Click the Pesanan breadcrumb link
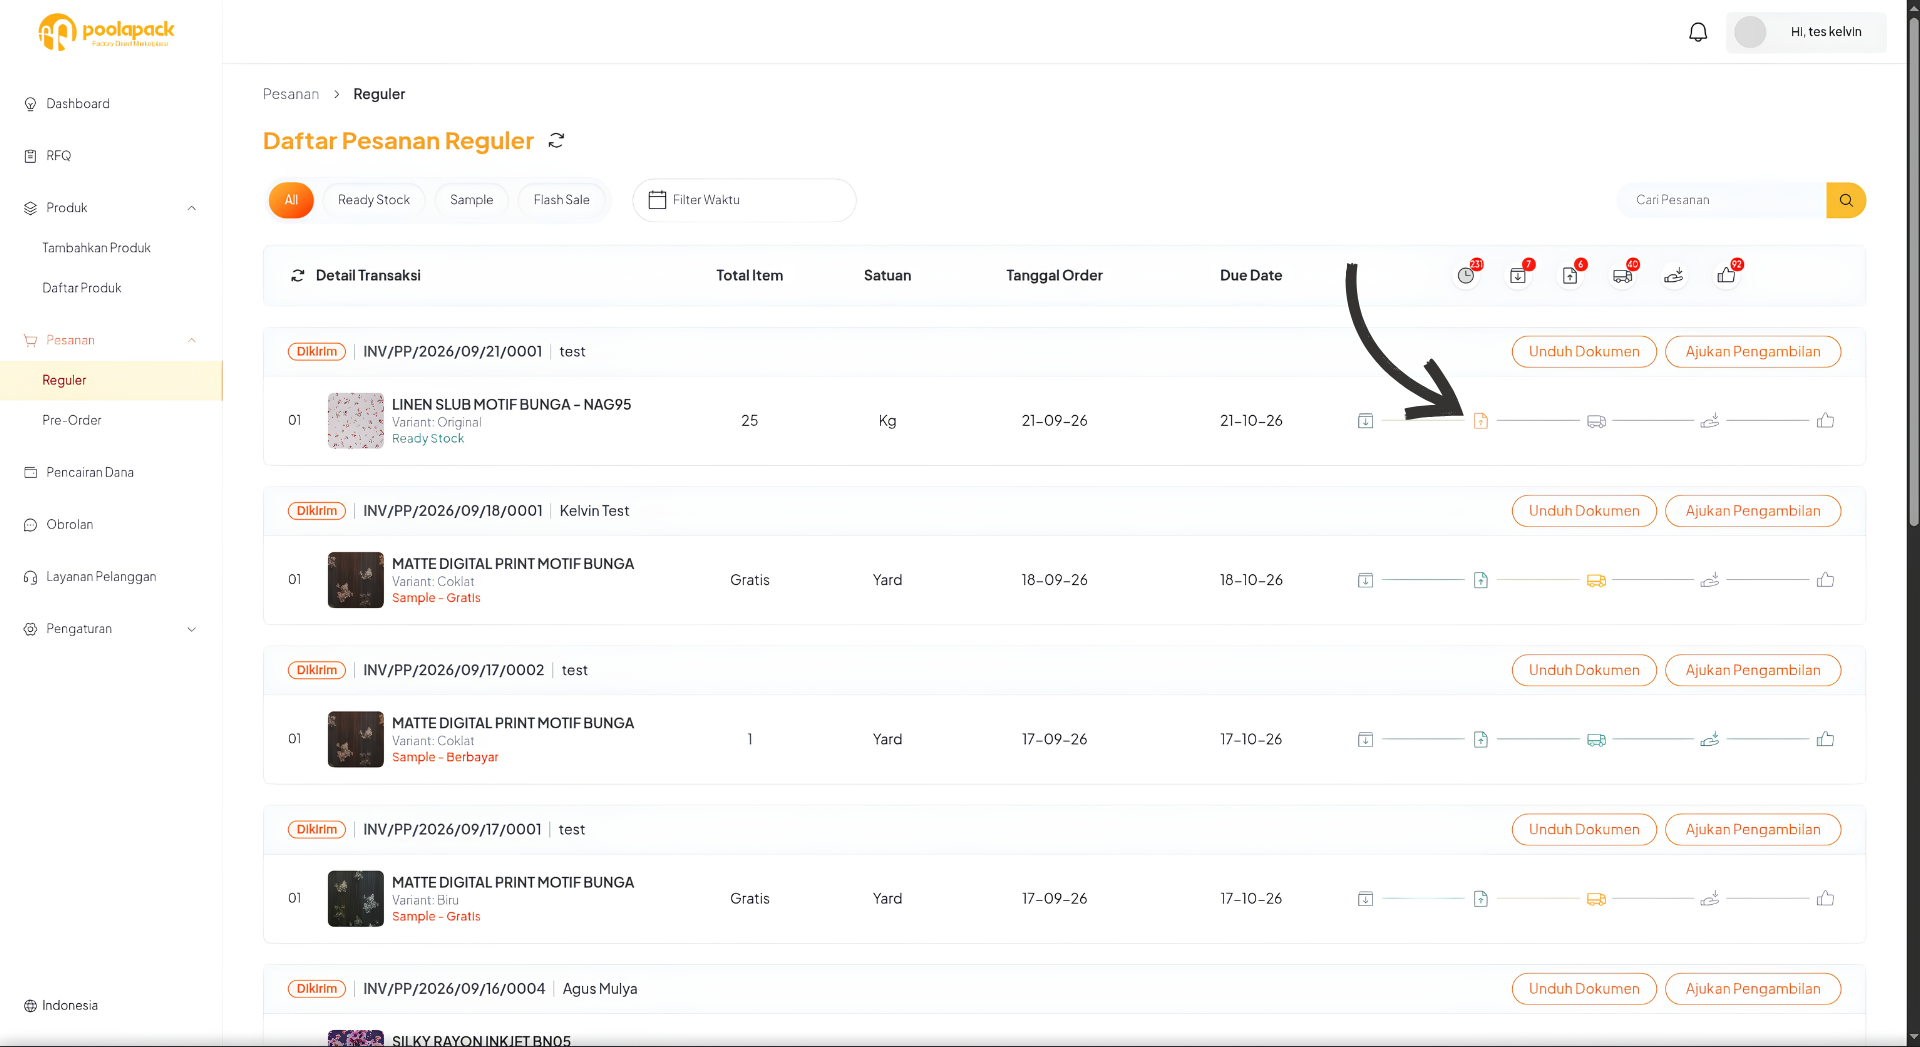This screenshot has width=1920, height=1047. point(291,94)
